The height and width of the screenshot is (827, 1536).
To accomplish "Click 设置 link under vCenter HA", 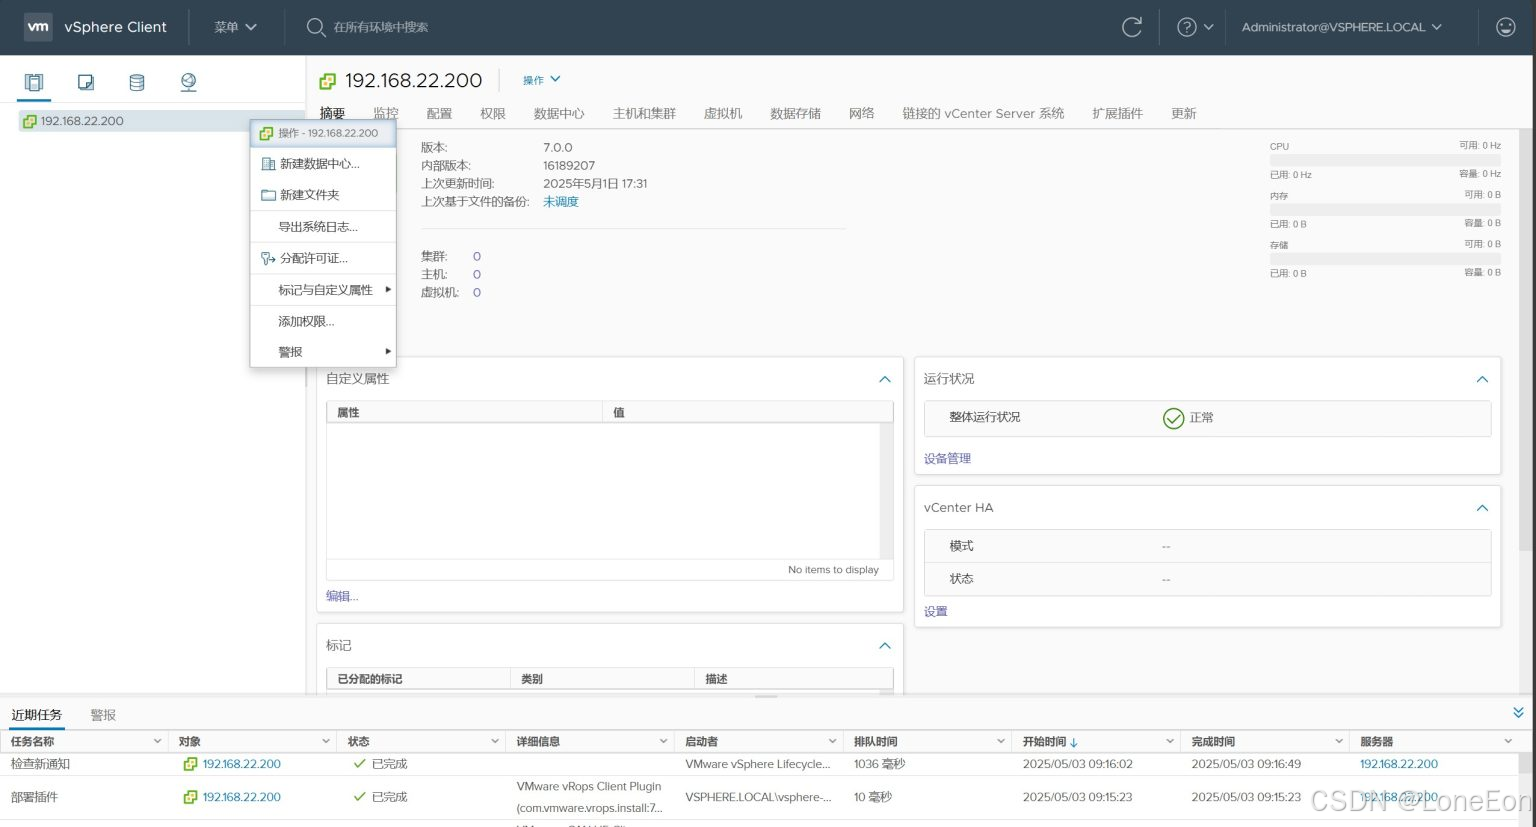I will tap(936, 612).
